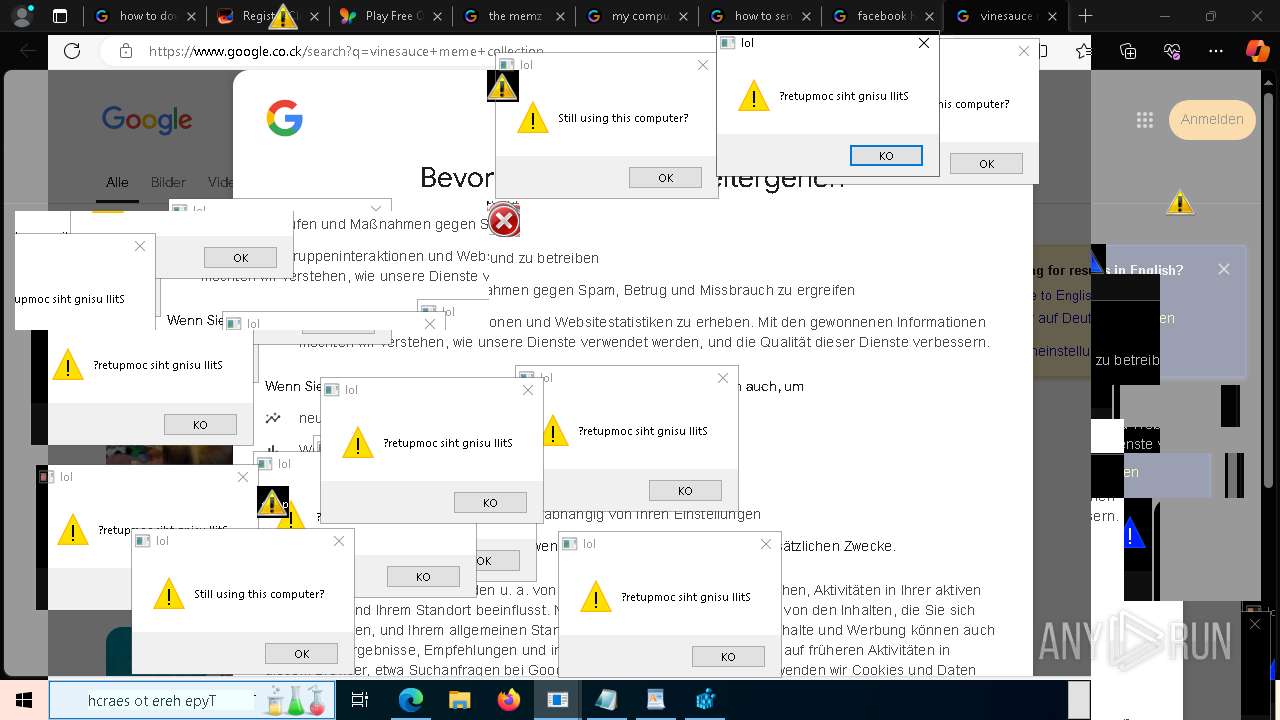Open the blue cubes taskbar icon
The image size is (1280, 720).
point(705,700)
